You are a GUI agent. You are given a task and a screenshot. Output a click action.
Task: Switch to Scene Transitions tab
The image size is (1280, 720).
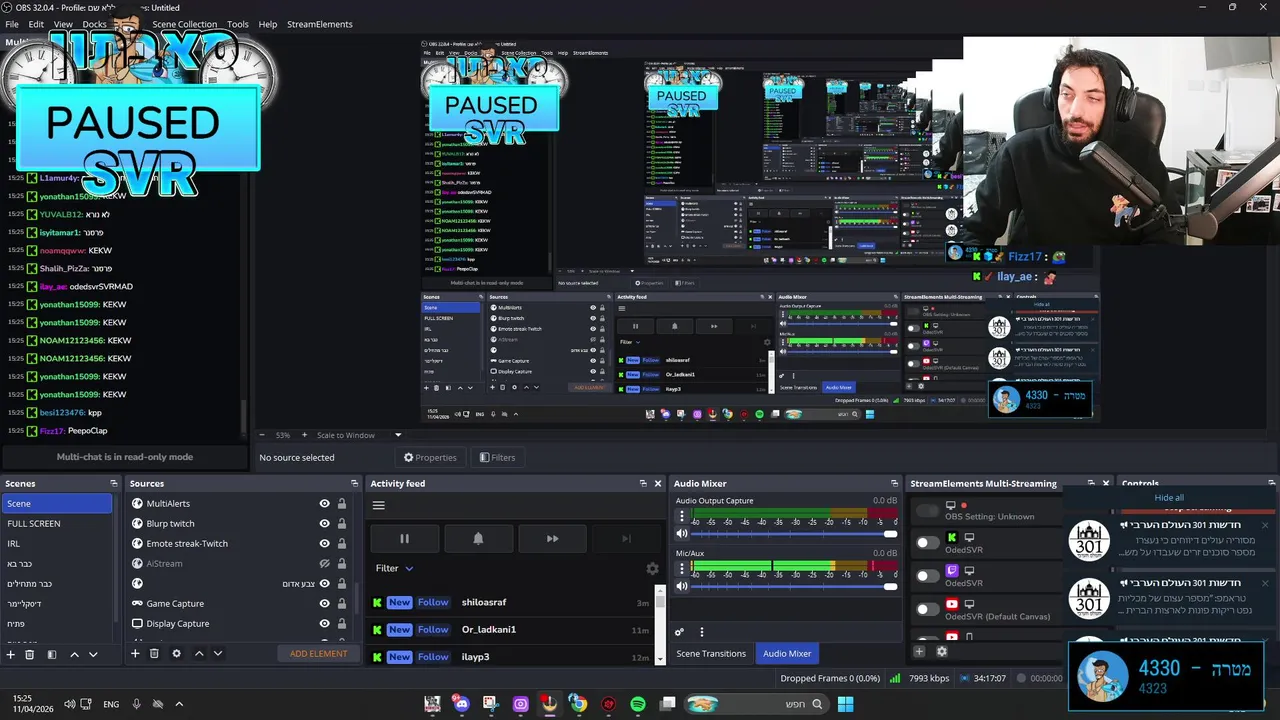click(x=711, y=654)
